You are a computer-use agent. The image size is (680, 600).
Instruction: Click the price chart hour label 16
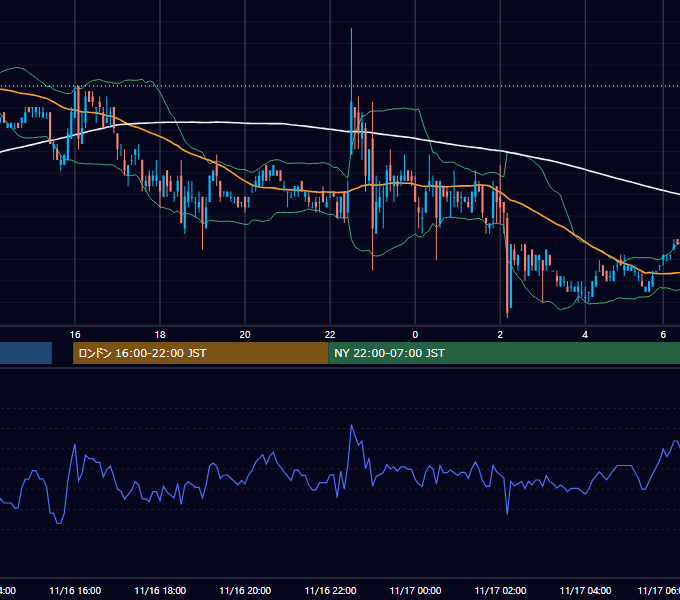pos(75,334)
